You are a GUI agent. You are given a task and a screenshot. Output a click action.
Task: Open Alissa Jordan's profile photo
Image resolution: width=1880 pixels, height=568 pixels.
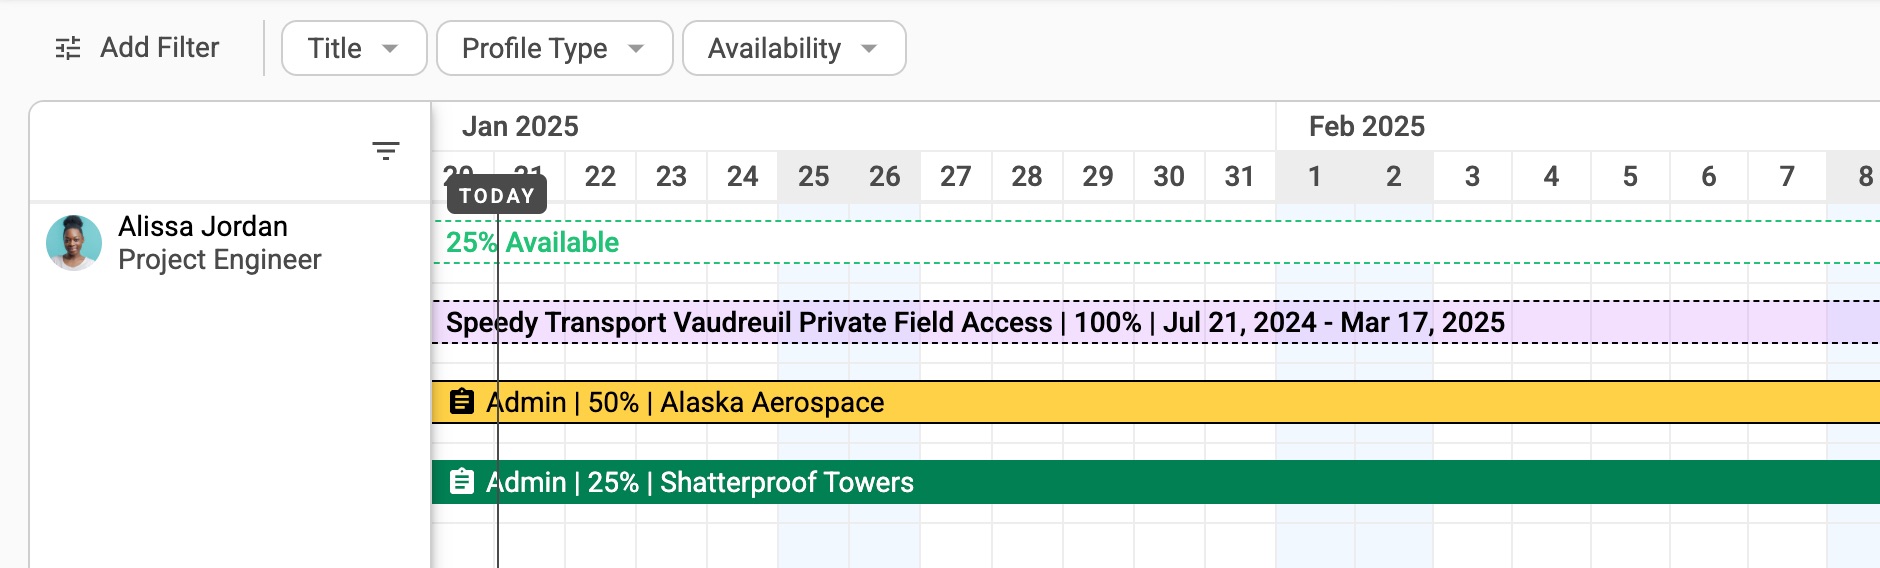tap(74, 243)
